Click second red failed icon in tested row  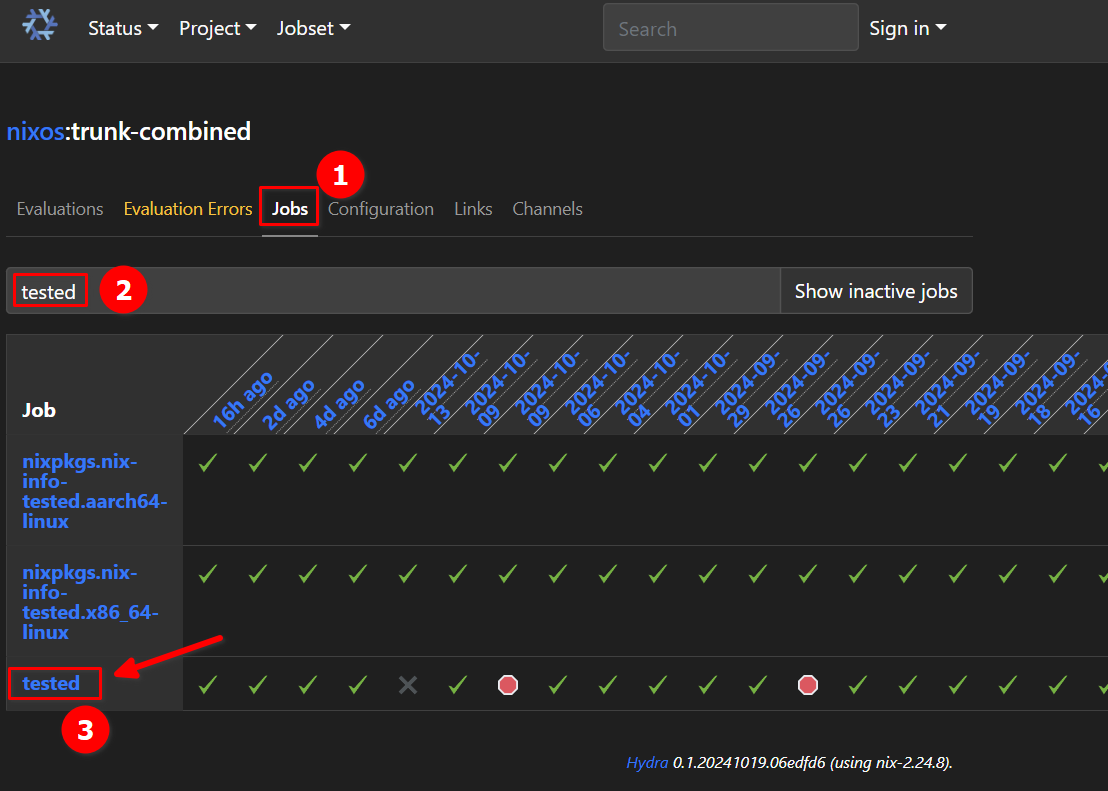pos(808,685)
